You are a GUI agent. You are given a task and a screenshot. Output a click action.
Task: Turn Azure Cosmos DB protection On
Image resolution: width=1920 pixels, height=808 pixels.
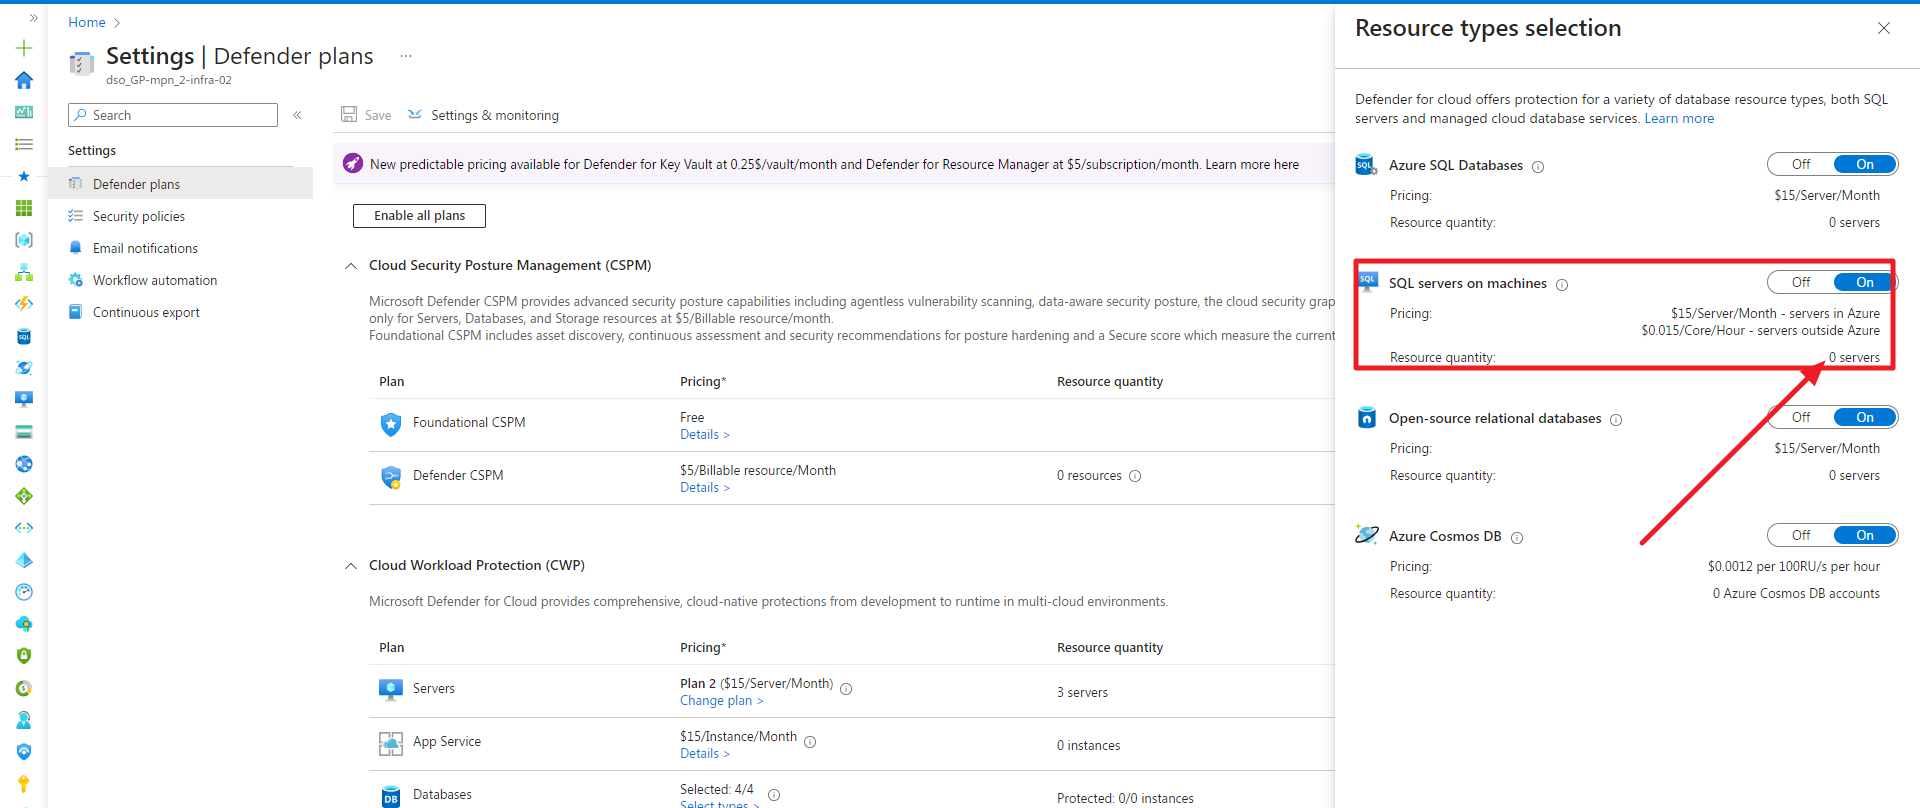tap(1865, 535)
